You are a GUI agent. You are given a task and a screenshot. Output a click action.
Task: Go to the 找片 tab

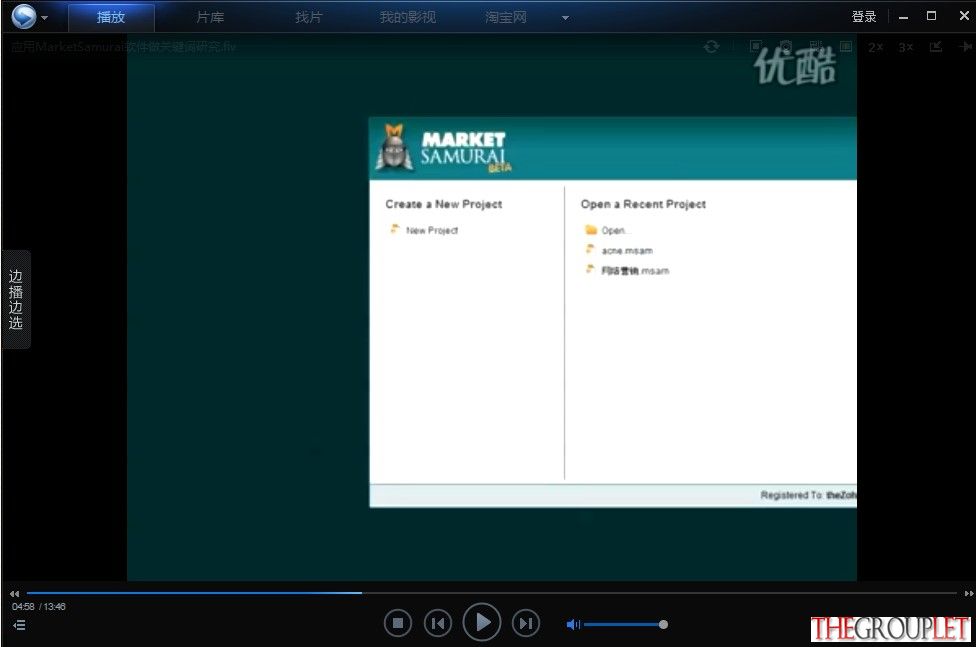[x=309, y=17]
